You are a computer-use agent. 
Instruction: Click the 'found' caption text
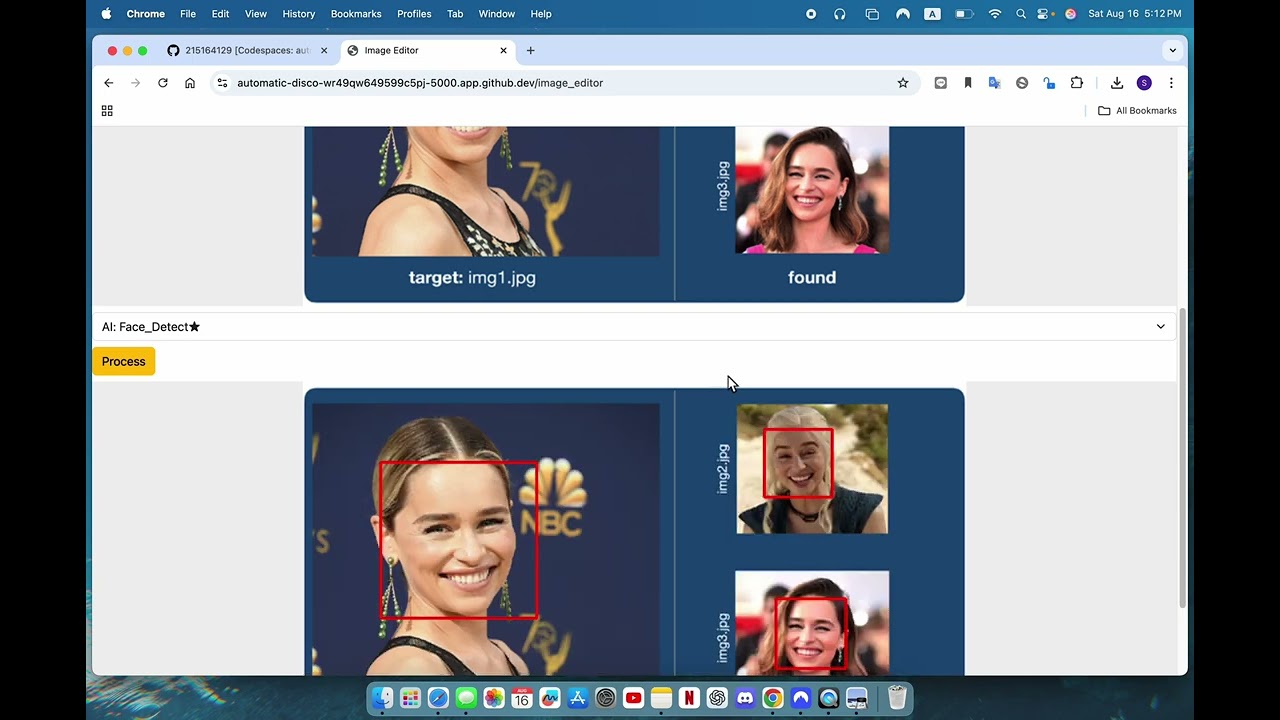(x=812, y=277)
